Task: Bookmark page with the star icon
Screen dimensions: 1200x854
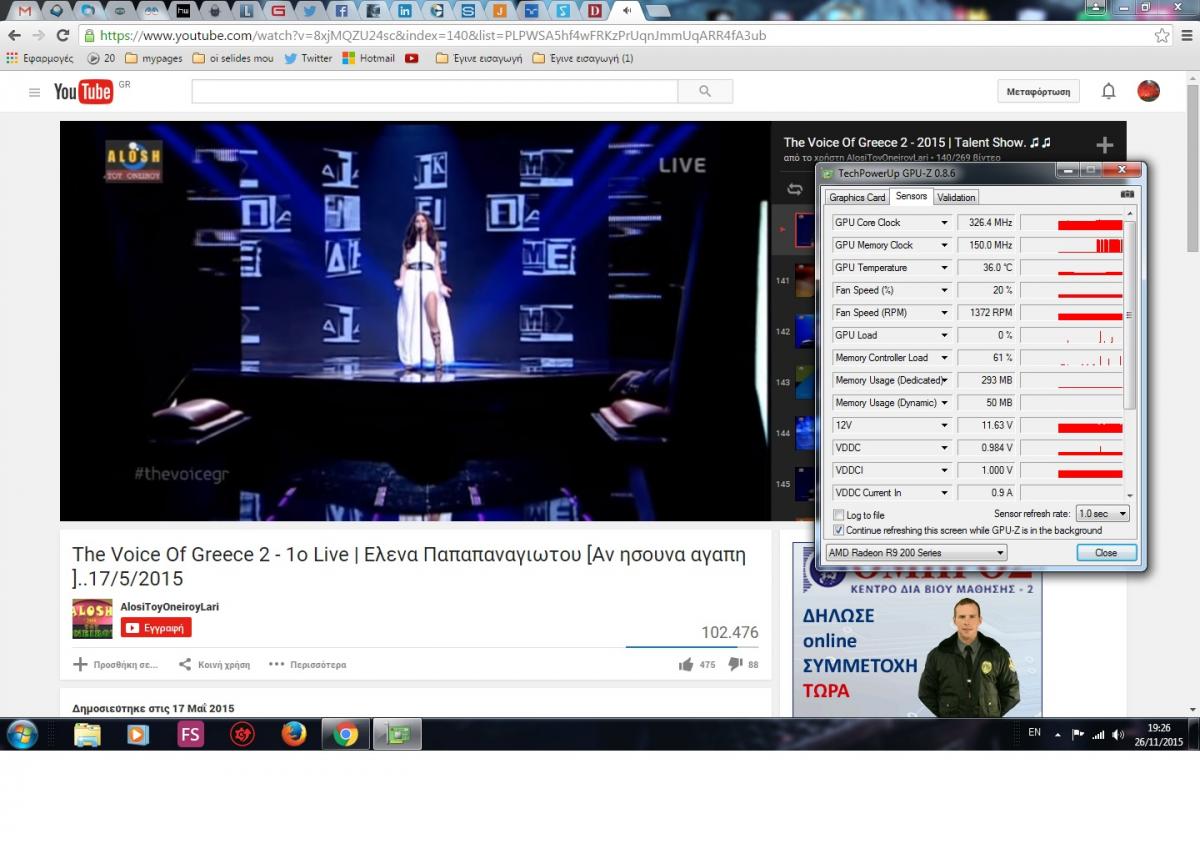Action: pos(1161,35)
